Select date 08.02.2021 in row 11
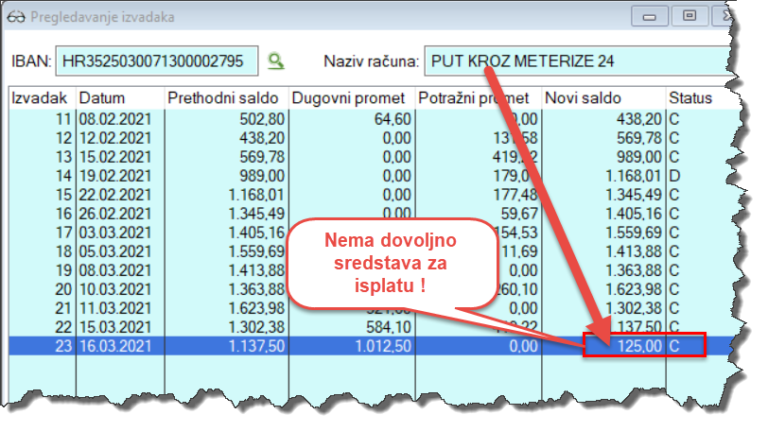The width and height of the screenshot is (768, 432). tap(116, 119)
